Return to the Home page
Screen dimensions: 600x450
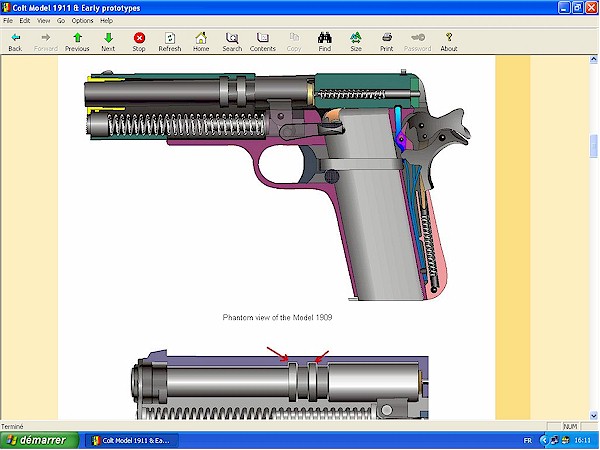pyautogui.click(x=201, y=42)
